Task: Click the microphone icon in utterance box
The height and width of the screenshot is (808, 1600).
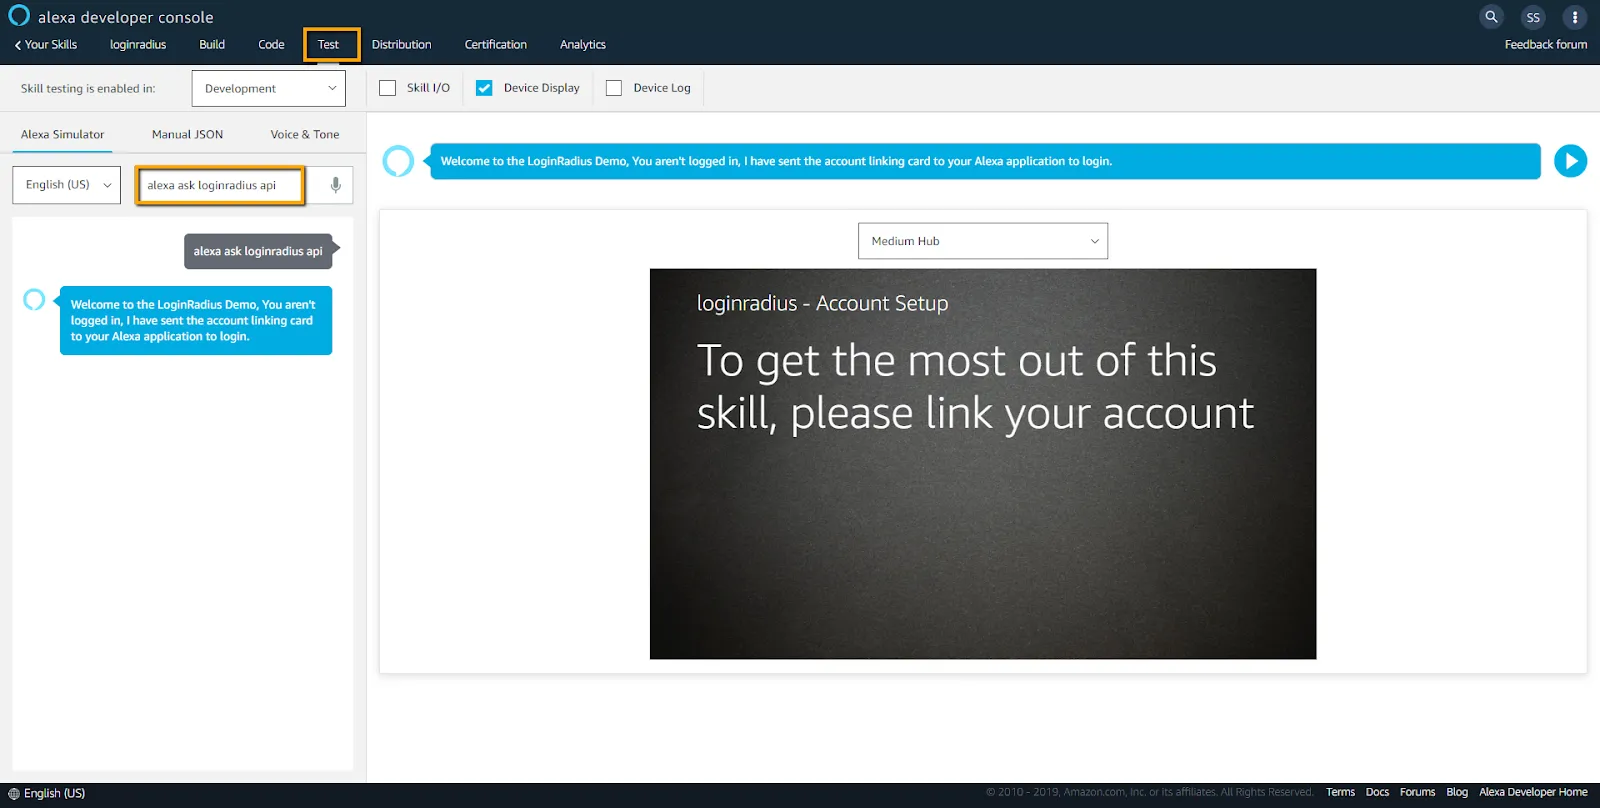Action: tap(336, 185)
